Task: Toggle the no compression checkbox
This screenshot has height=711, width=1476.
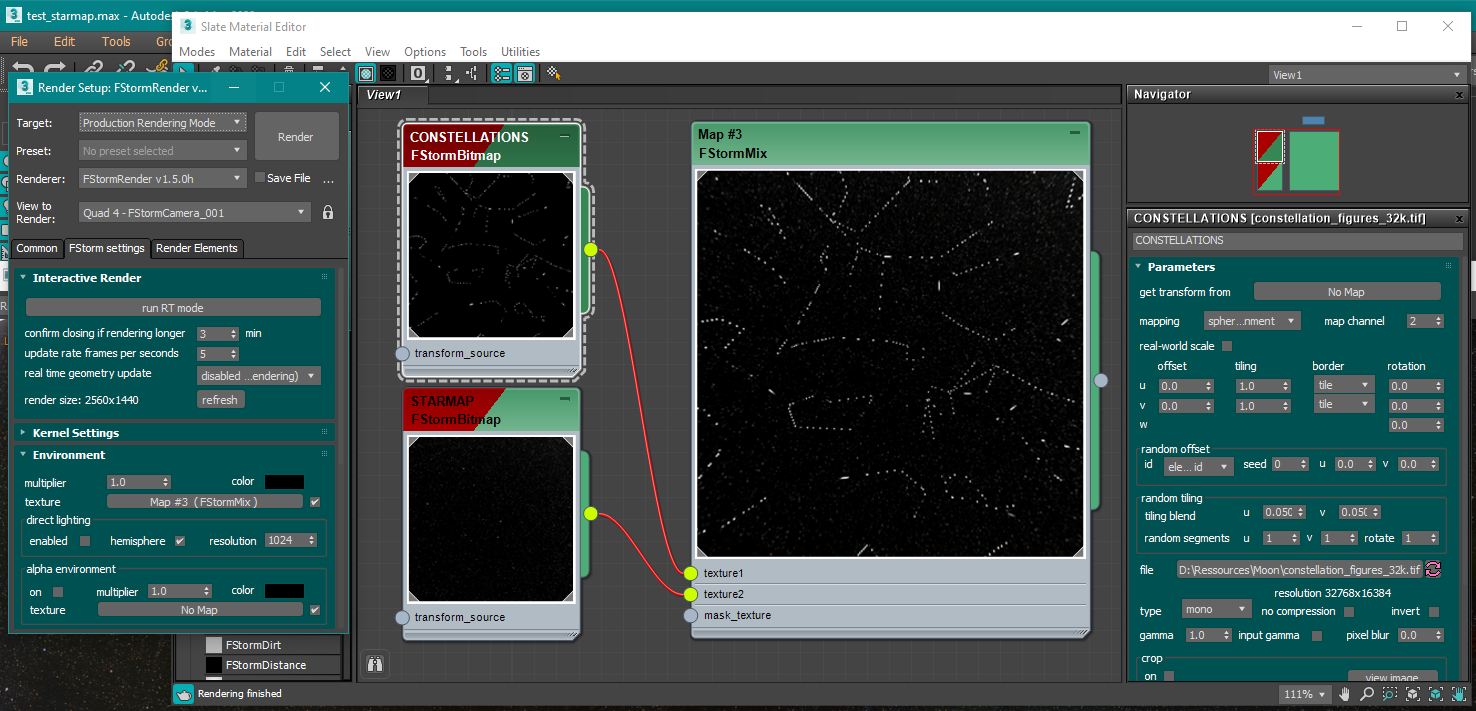Action: tap(1349, 611)
